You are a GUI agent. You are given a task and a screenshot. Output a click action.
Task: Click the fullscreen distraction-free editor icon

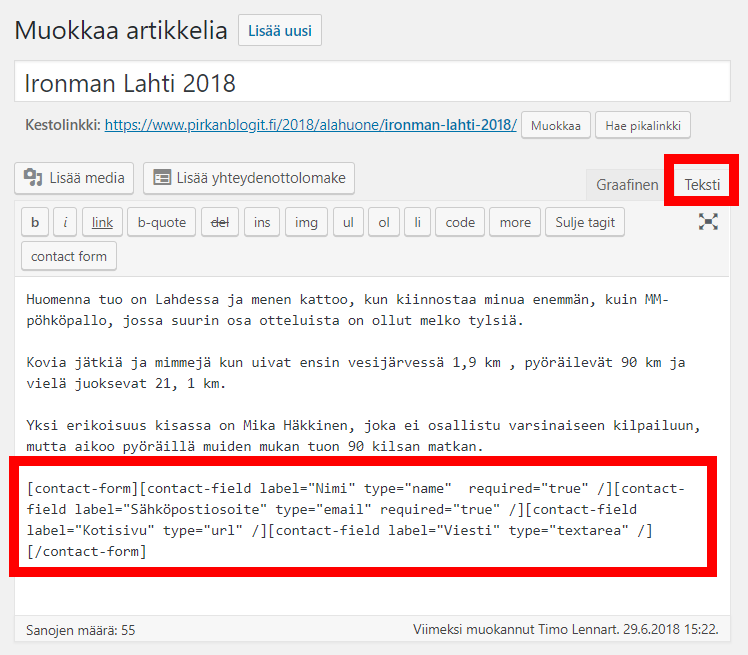(708, 222)
